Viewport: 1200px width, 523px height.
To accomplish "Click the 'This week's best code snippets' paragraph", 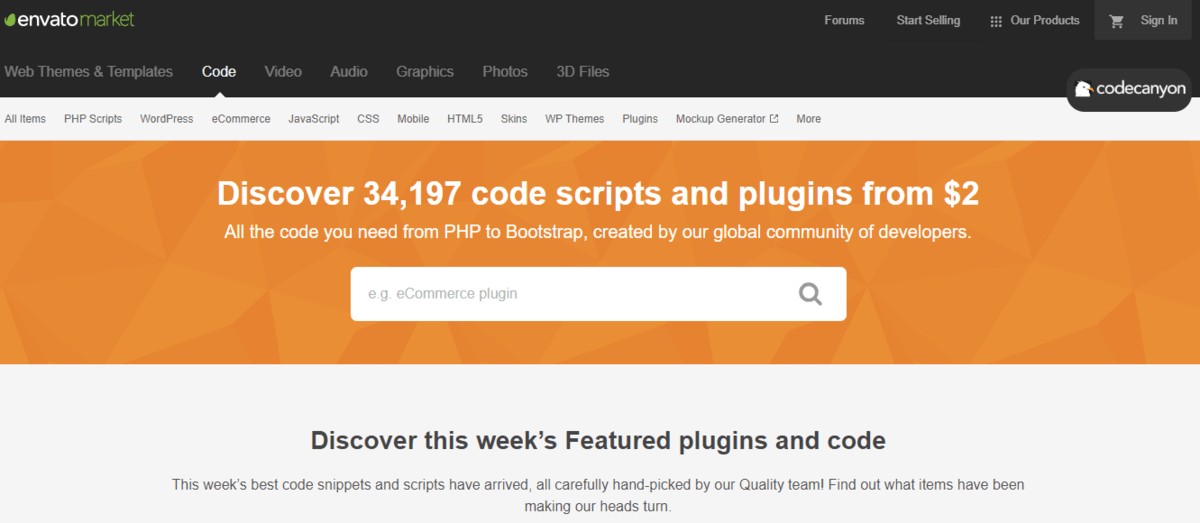I will coord(598,495).
